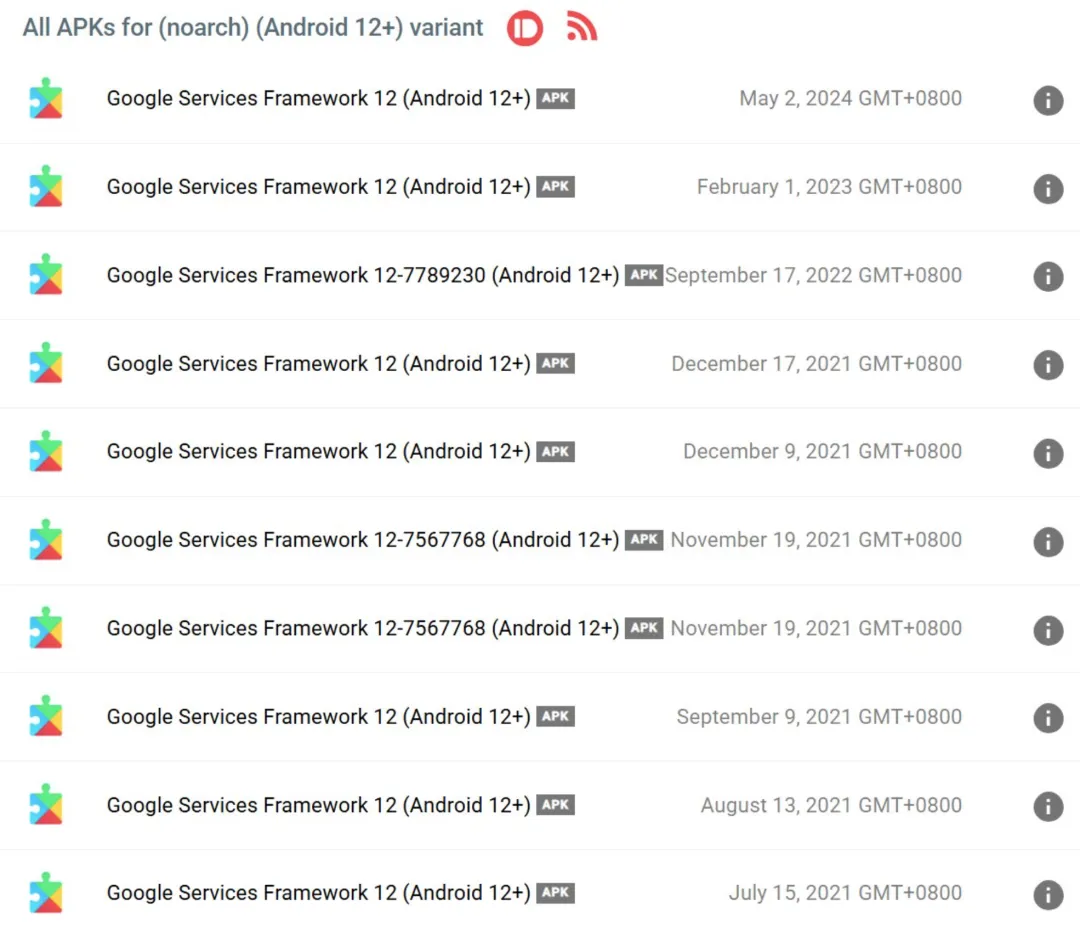Screen dimensions: 1080x936
Task: Click info icon for July 15, 2021 APK
Action: (1047, 894)
